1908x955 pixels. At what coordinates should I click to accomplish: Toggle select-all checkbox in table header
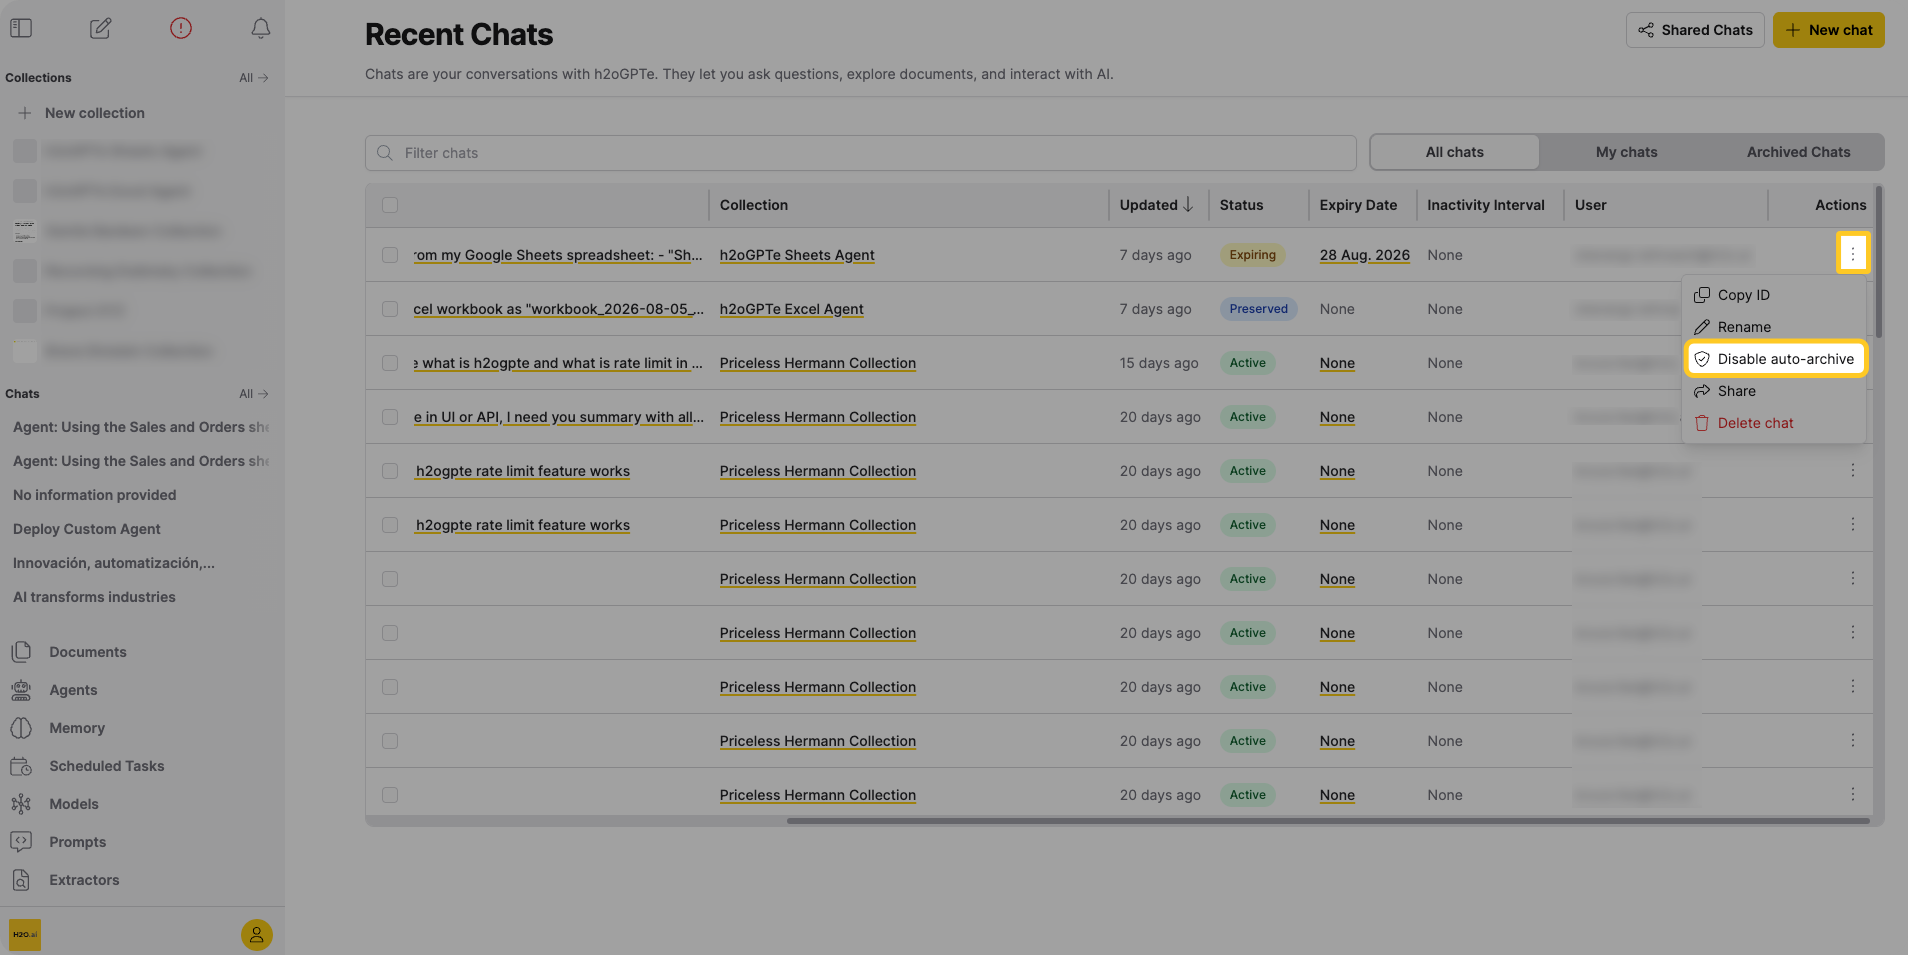pyautogui.click(x=390, y=205)
